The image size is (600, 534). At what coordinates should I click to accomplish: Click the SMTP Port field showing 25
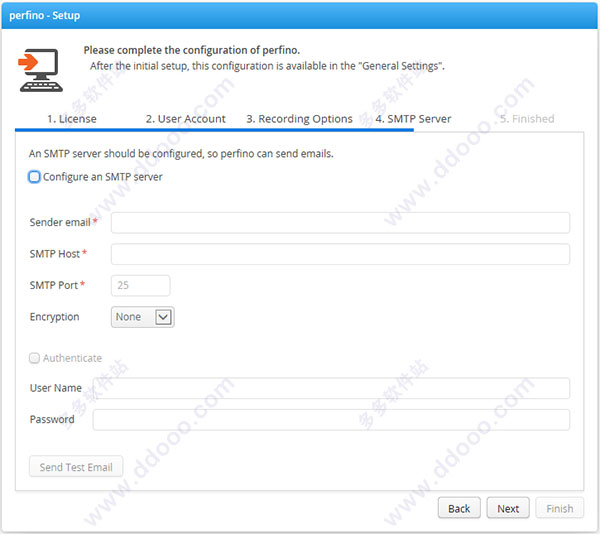pyautogui.click(x=140, y=285)
